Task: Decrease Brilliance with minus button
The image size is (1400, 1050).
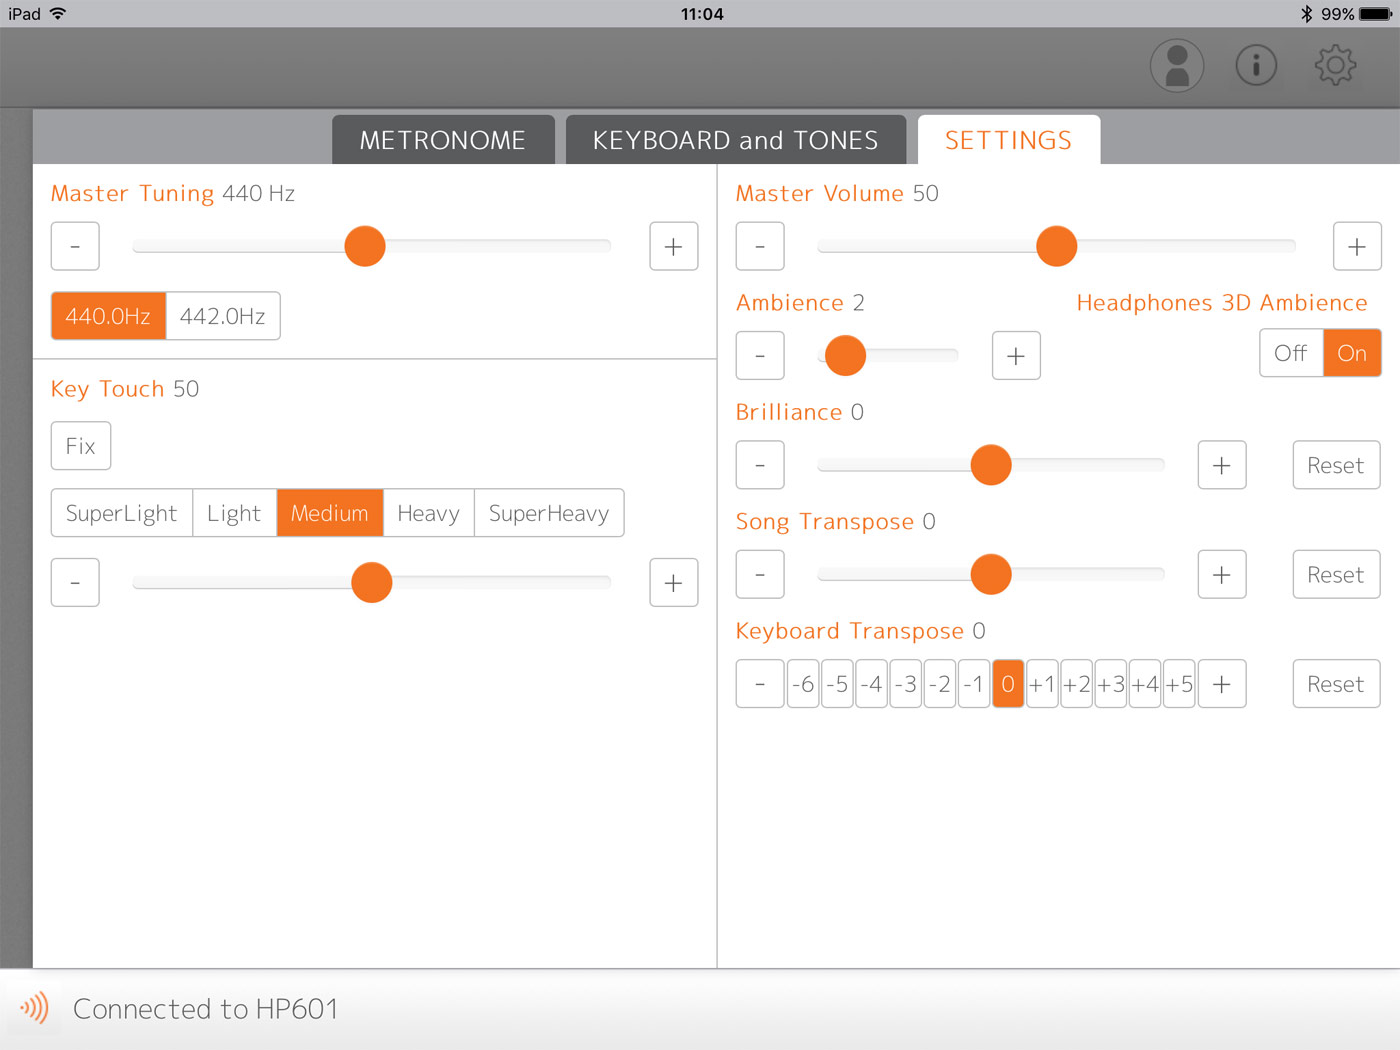Action: pyautogui.click(x=760, y=465)
